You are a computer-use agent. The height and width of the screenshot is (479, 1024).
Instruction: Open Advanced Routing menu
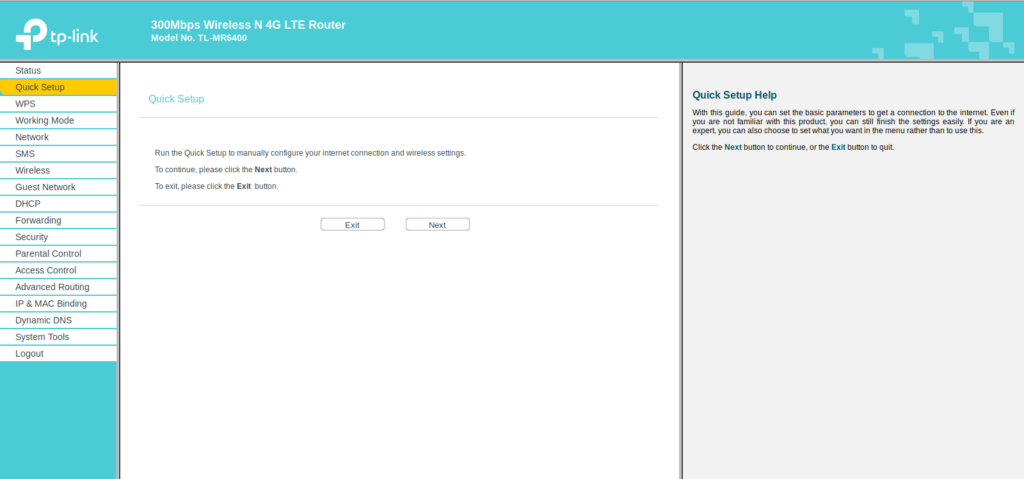tap(52, 287)
